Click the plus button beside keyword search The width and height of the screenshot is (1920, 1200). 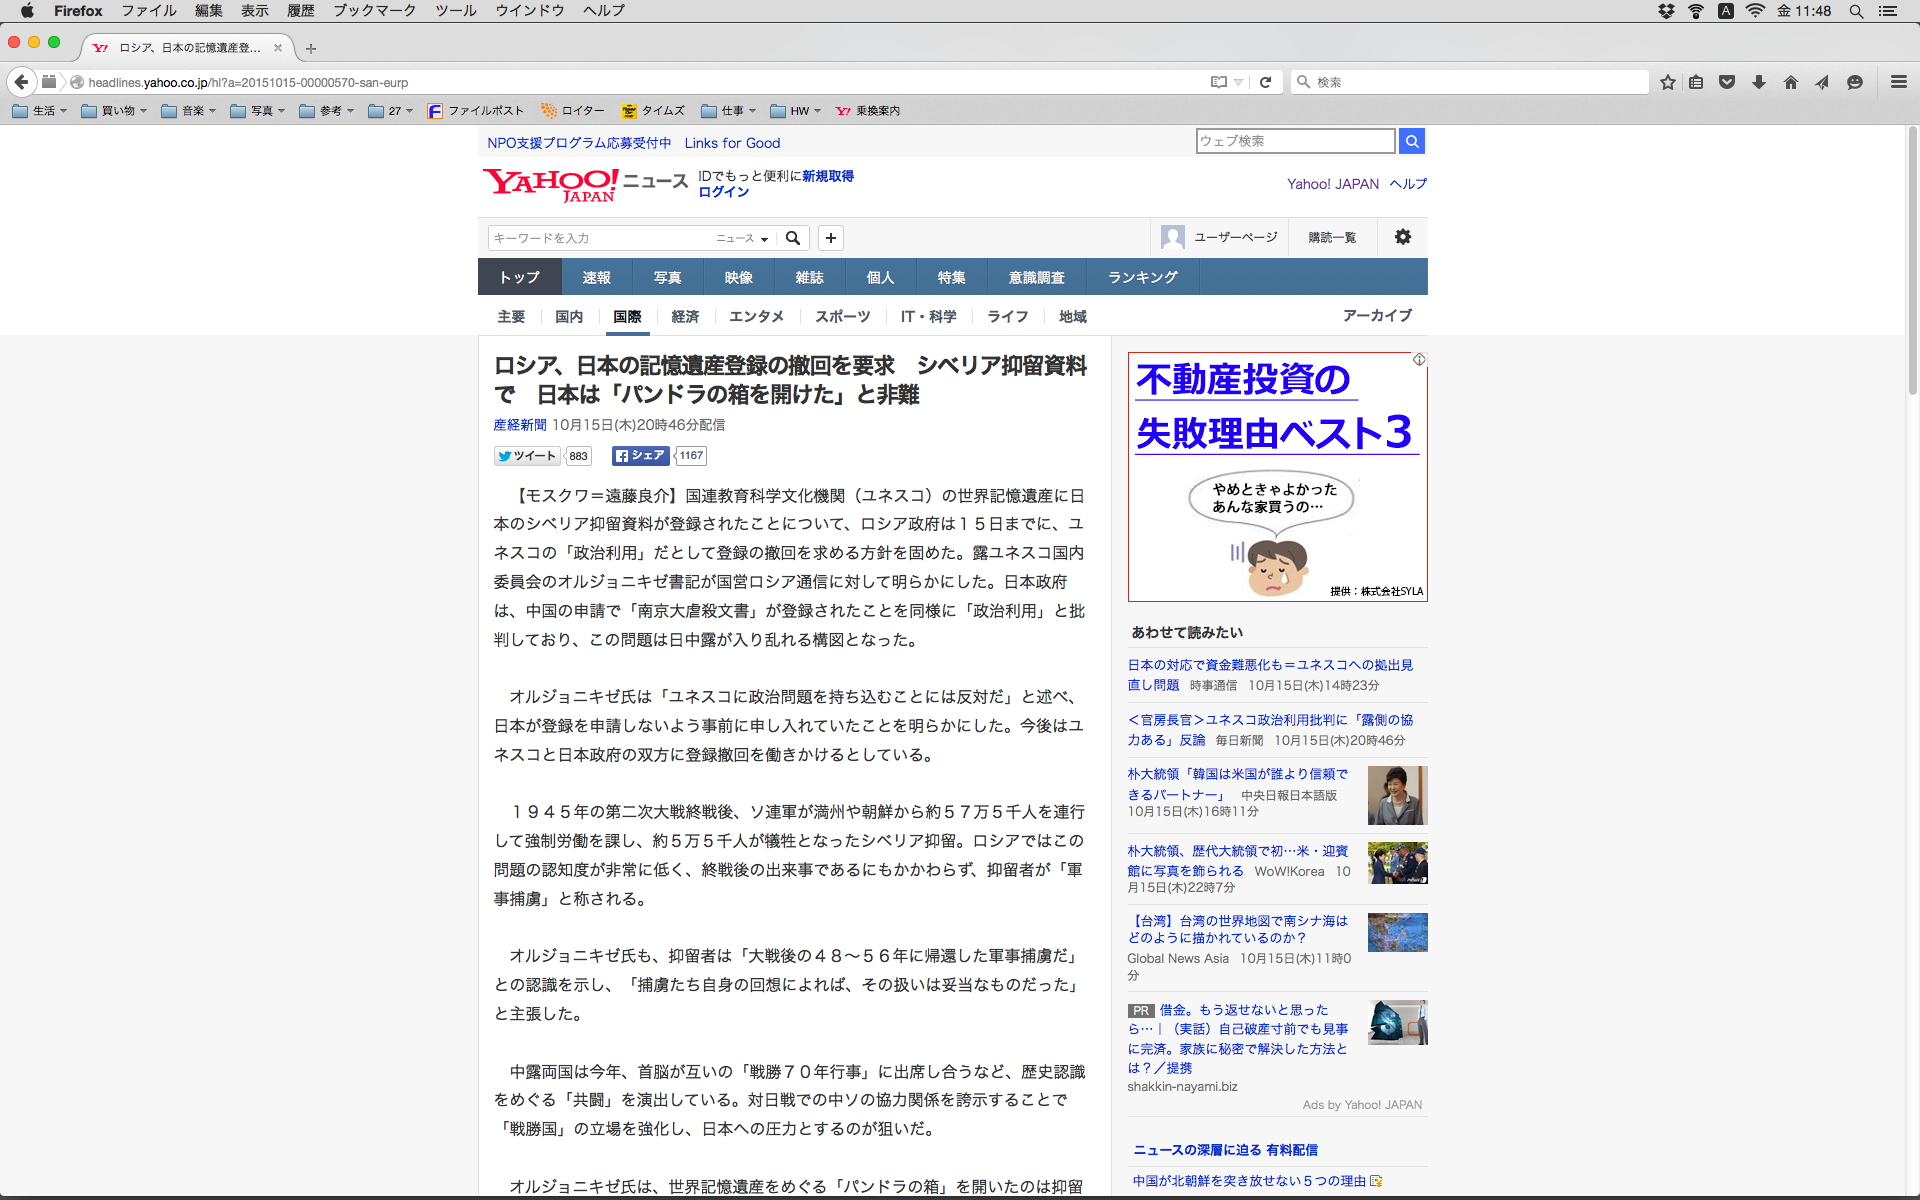pyautogui.click(x=830, y=238)
